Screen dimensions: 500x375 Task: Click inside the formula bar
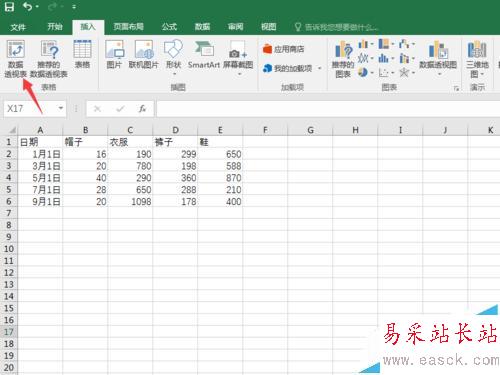click(x=328, y=109)
